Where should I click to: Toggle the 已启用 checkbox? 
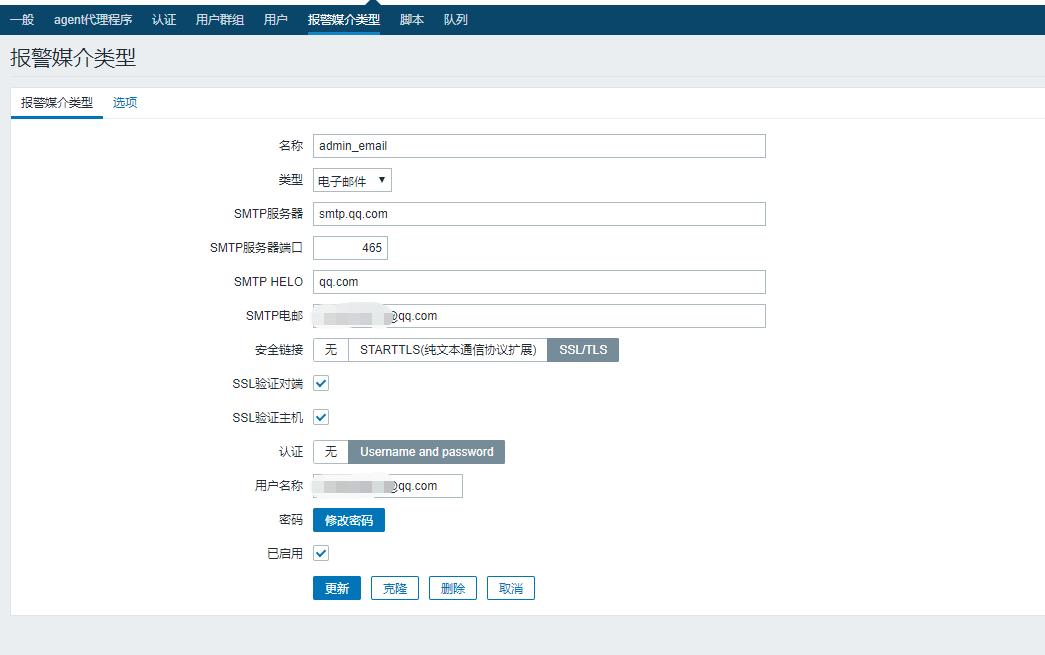[321, 553]
